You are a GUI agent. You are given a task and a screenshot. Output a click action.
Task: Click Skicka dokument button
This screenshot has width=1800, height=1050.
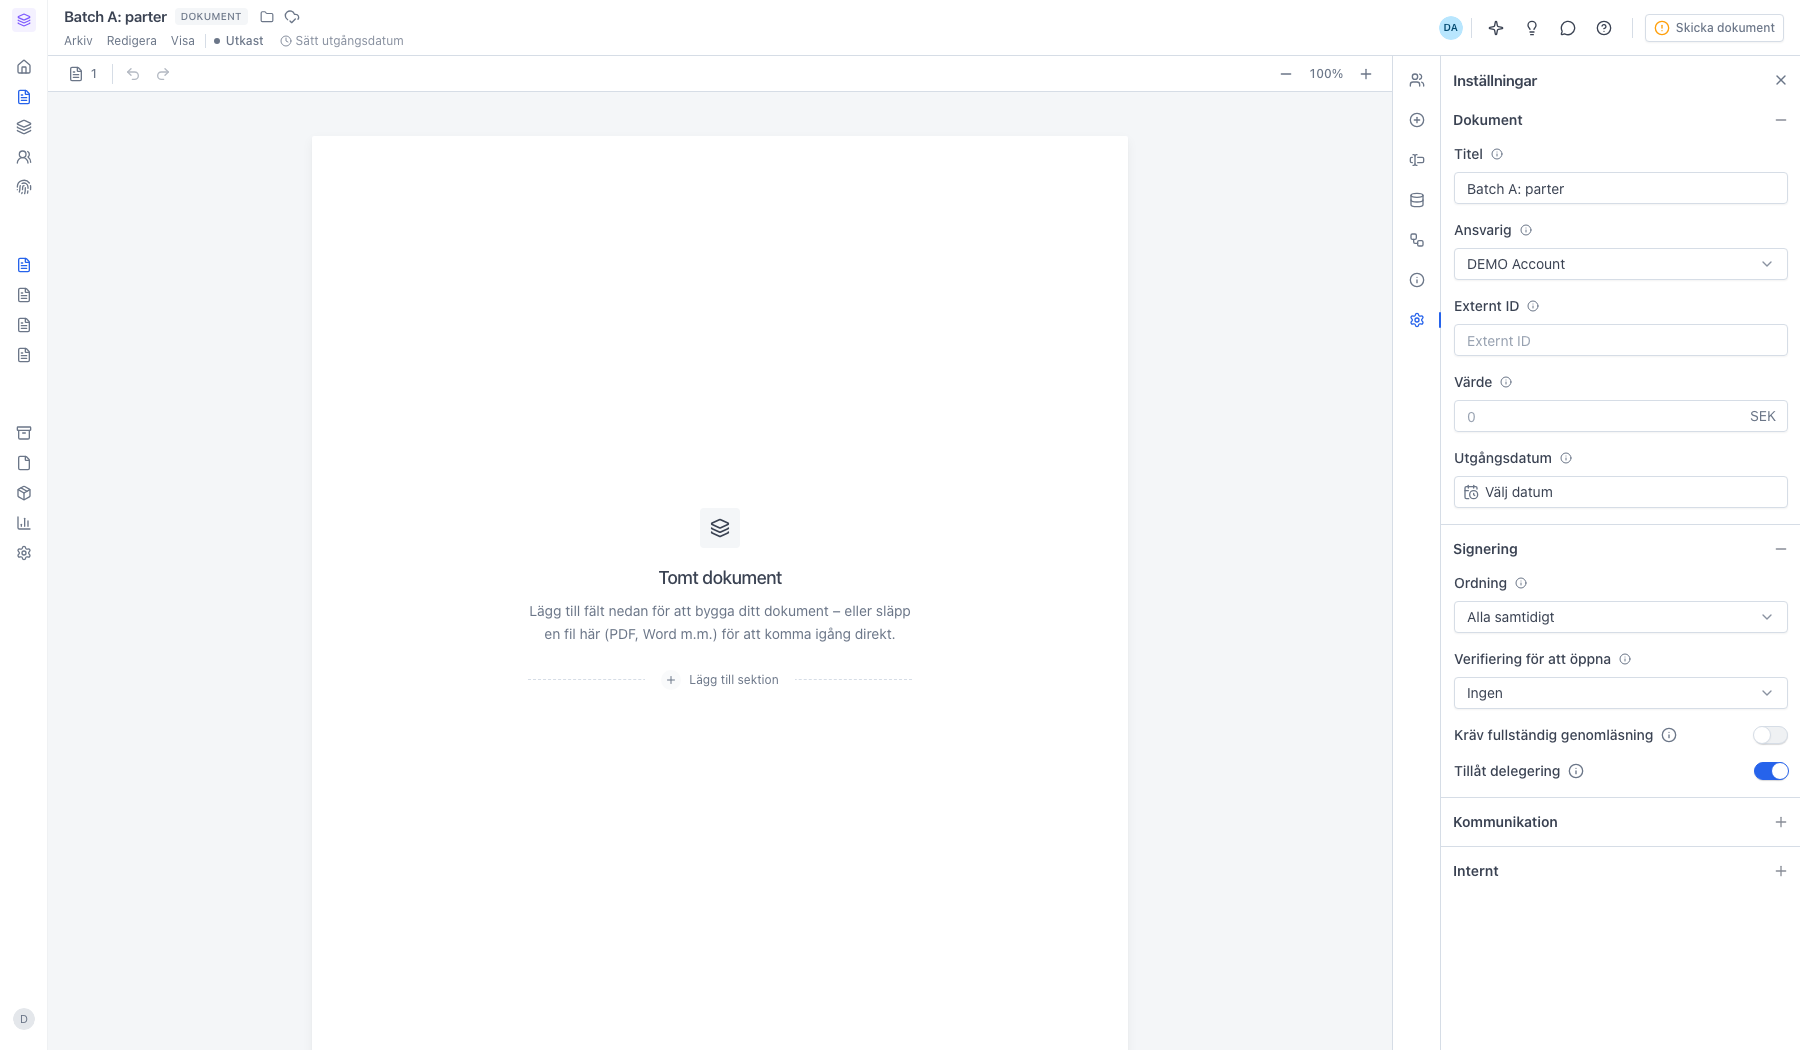pos(1714,28)
